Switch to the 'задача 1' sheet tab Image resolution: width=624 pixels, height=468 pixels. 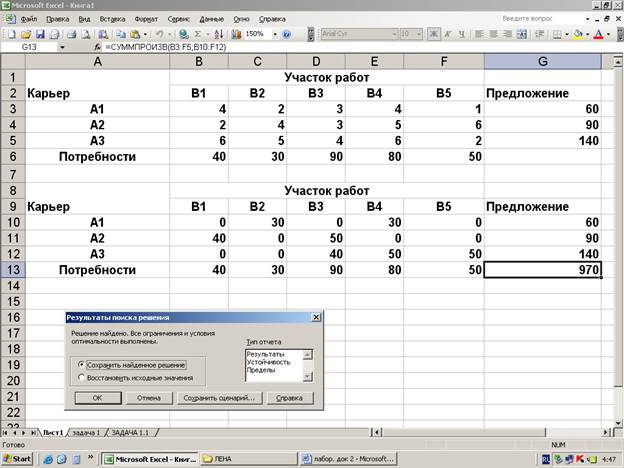click(x=86, y=432)
